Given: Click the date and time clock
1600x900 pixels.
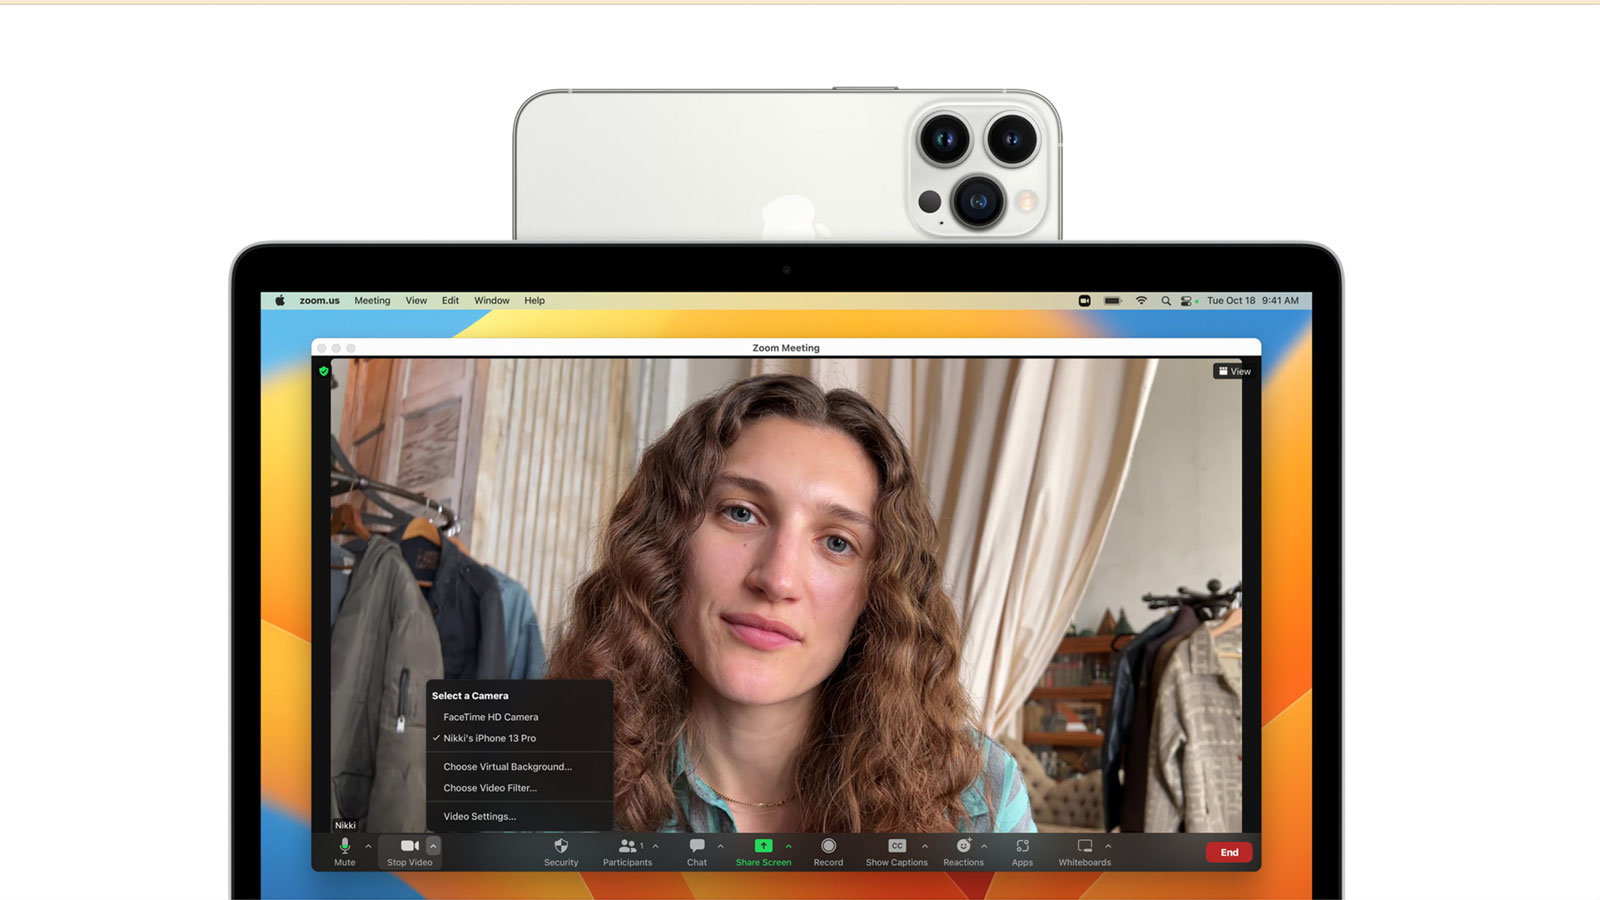Looking at the screenshot, I should pos(1252,300).
